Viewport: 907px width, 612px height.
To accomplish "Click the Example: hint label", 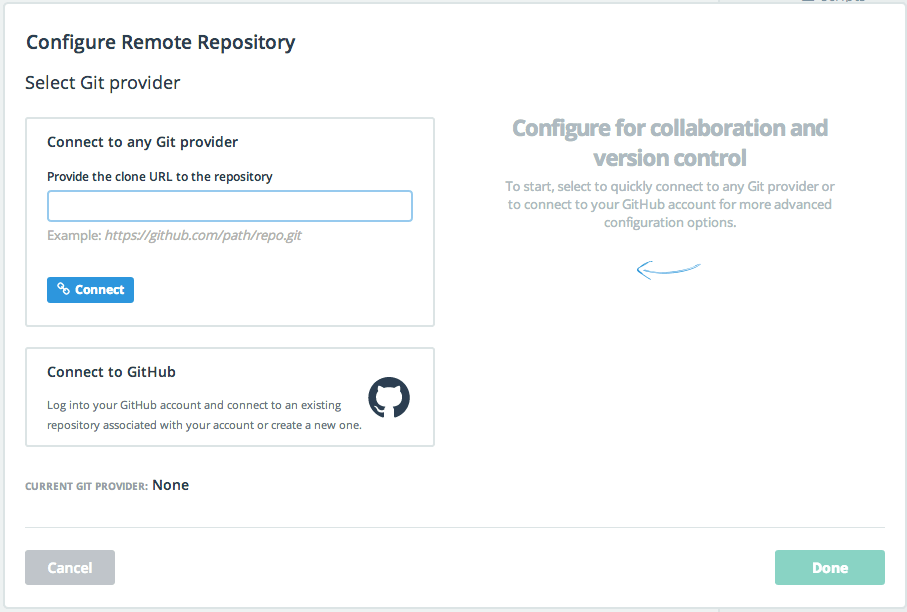I will point(74,236).
